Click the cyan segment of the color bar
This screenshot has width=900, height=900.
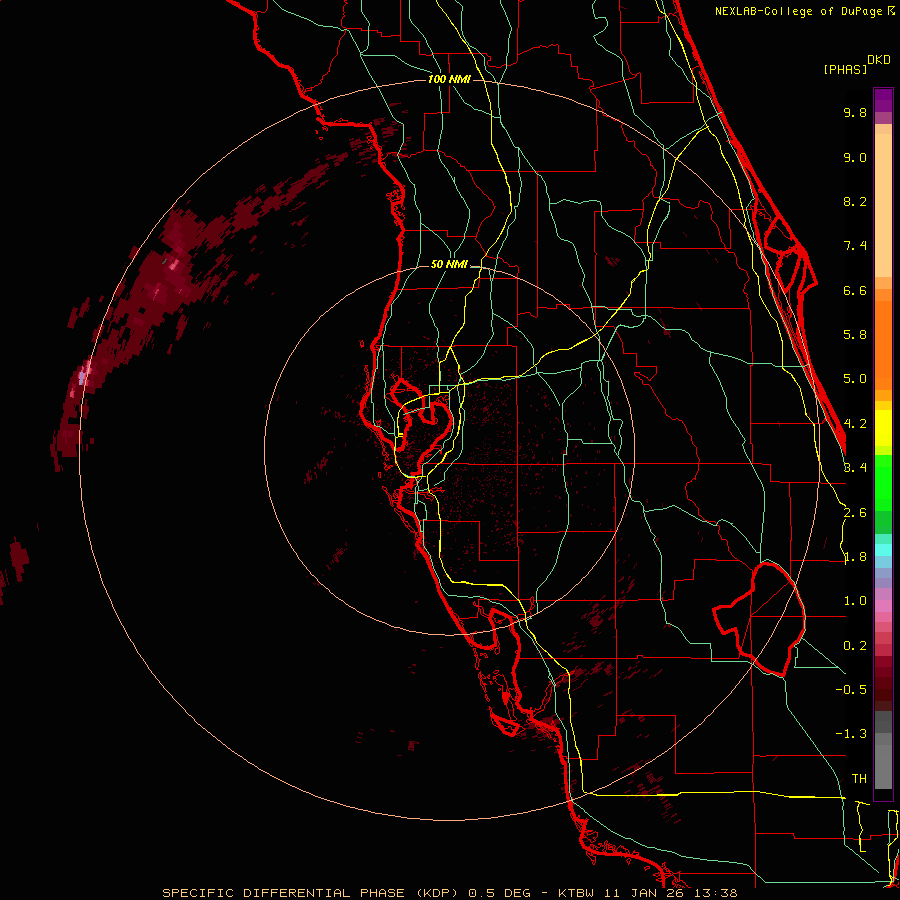point(883,550)
